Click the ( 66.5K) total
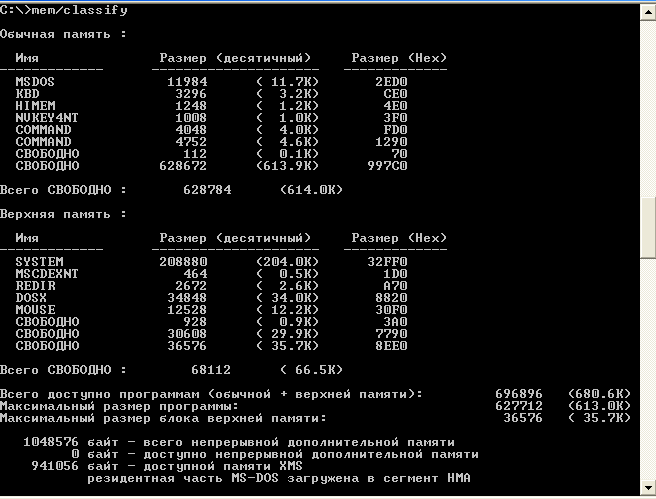Image resolution: width=656 pixels, height=499 pixels. (311, 370)
